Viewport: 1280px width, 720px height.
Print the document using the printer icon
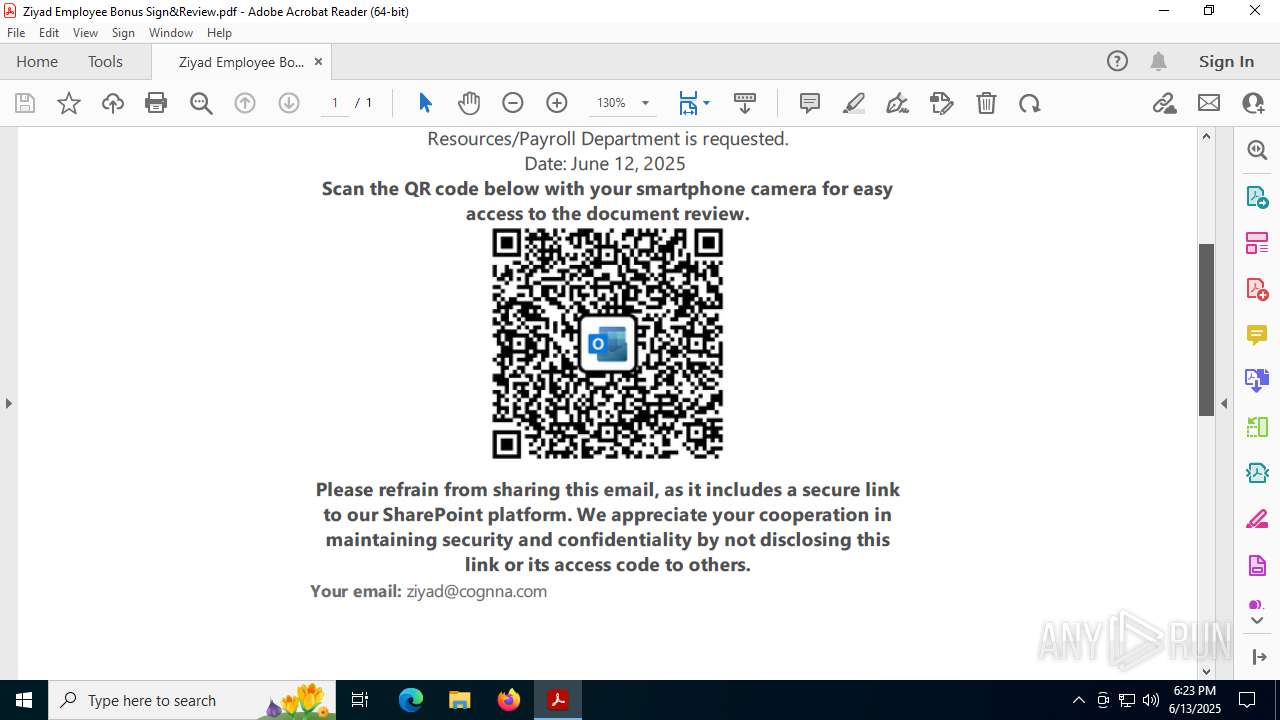(x=156, y=103)
